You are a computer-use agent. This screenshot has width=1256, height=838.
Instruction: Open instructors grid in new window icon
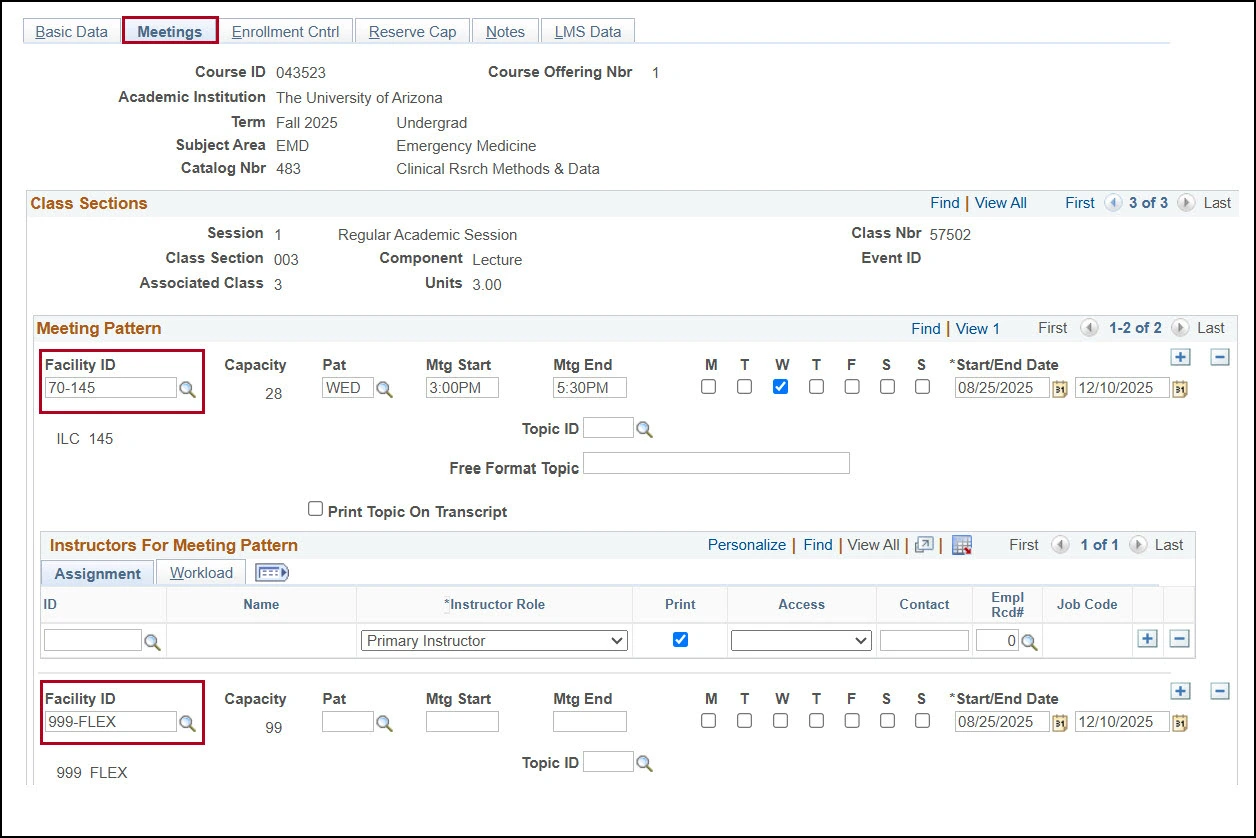coord(925,545)
